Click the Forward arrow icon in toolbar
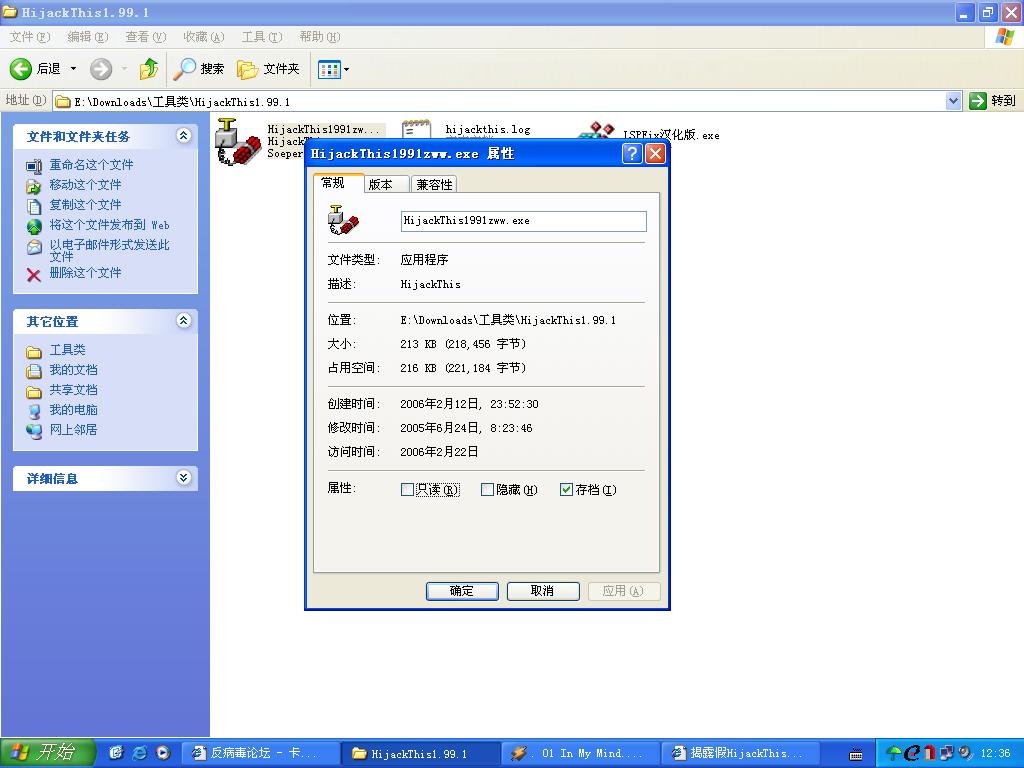 pyautogui.click(x=101, y=69)
